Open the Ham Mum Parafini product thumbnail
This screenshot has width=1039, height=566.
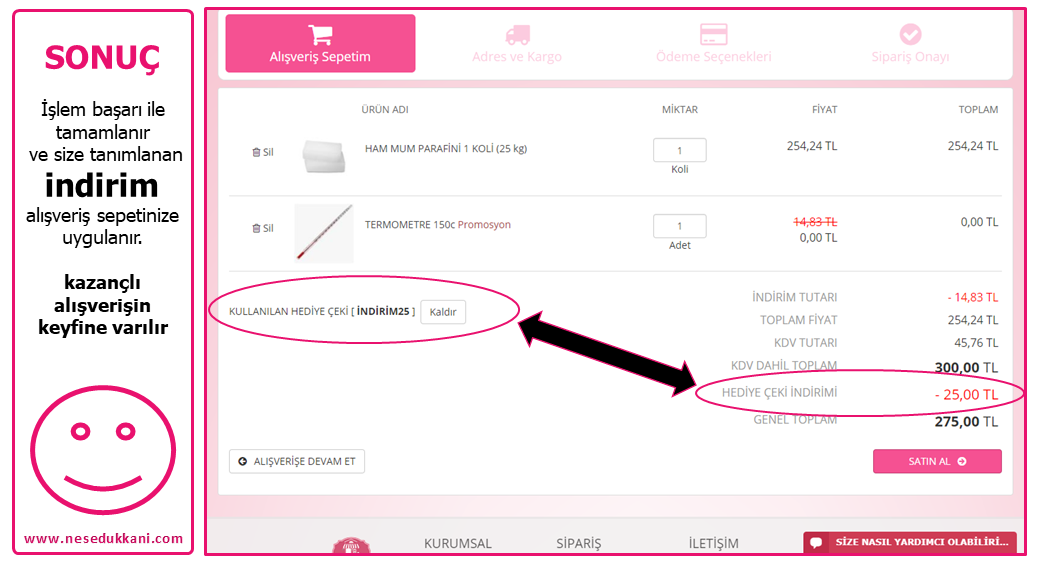click(x=323, y=155)
